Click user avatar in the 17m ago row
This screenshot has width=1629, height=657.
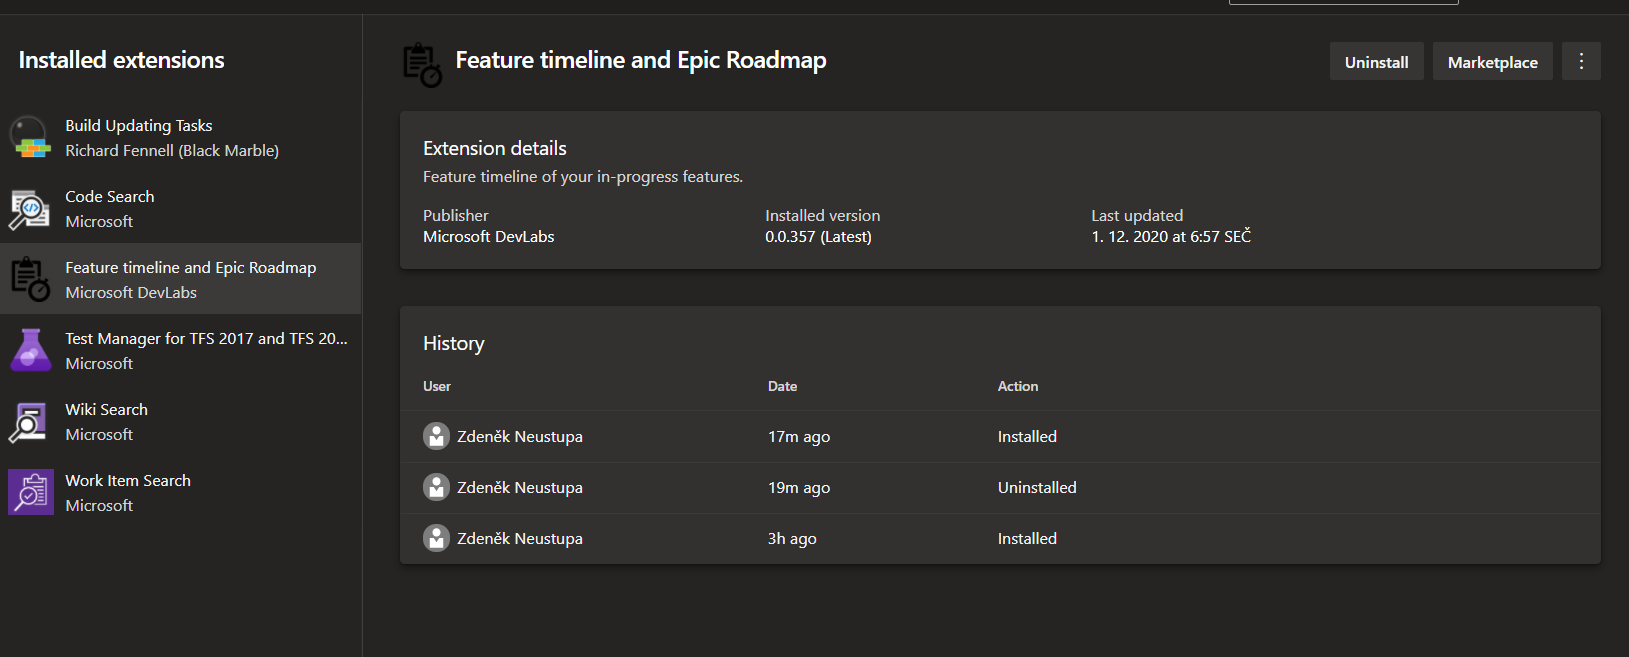coord(436,436)
